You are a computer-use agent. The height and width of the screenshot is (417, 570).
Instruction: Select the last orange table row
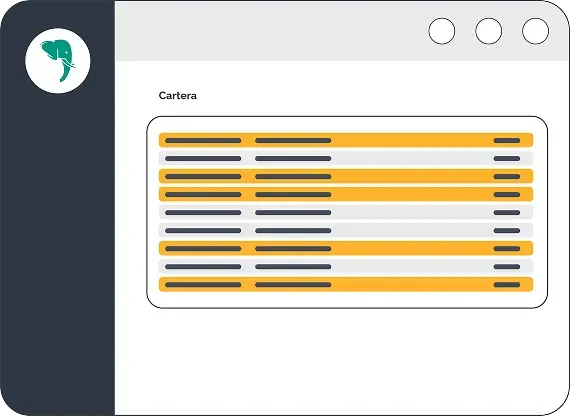point(346,285)
